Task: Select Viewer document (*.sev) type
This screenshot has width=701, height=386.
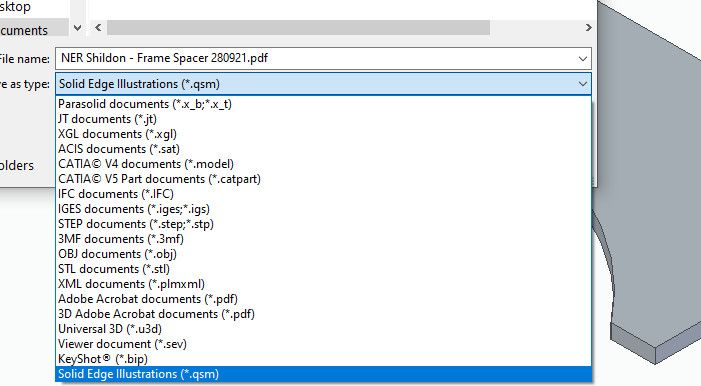Action: coord(323,344)
